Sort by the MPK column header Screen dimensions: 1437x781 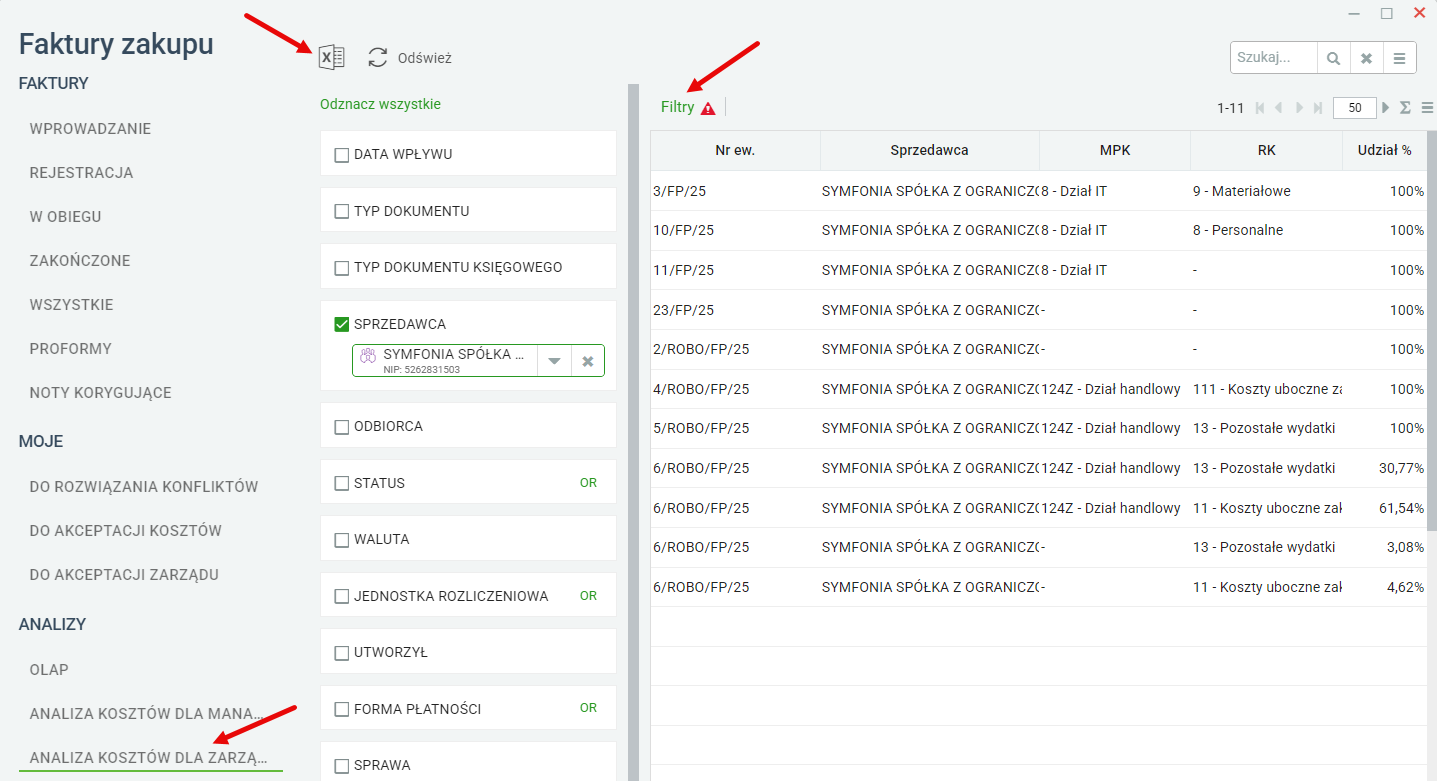pyautogui.click(x=1114, y=151)
